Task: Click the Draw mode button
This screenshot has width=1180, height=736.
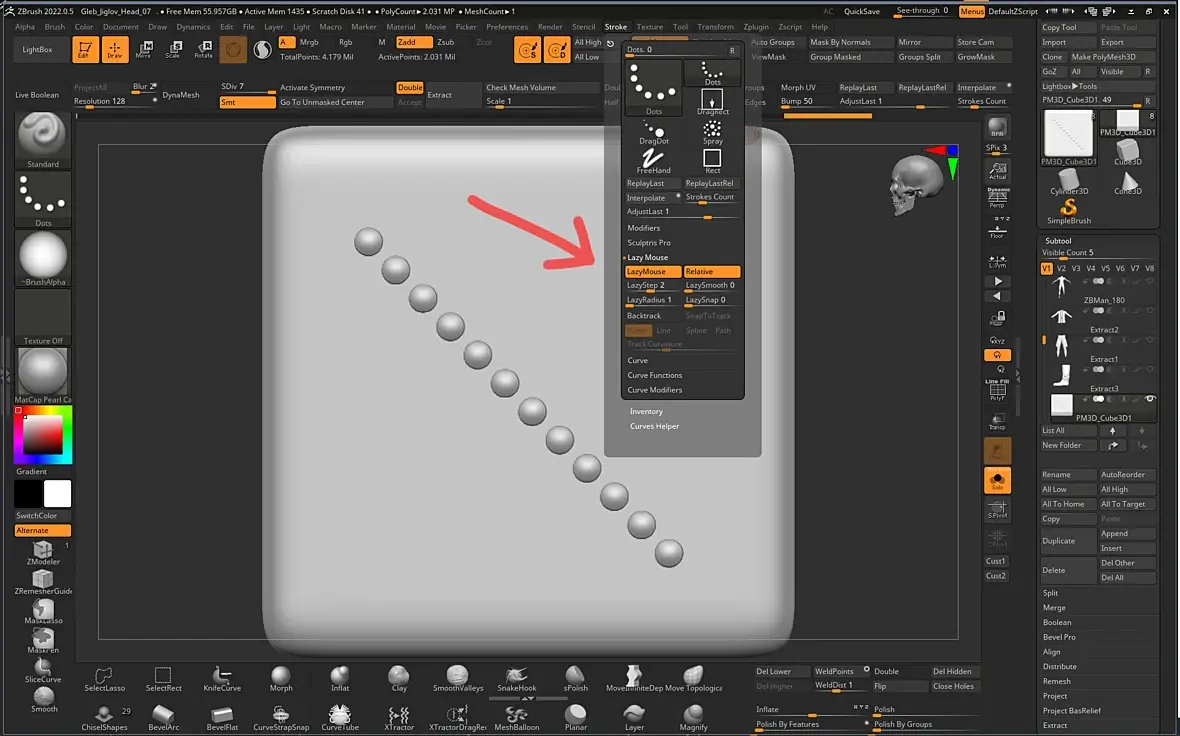Action: tap(114, 50)
